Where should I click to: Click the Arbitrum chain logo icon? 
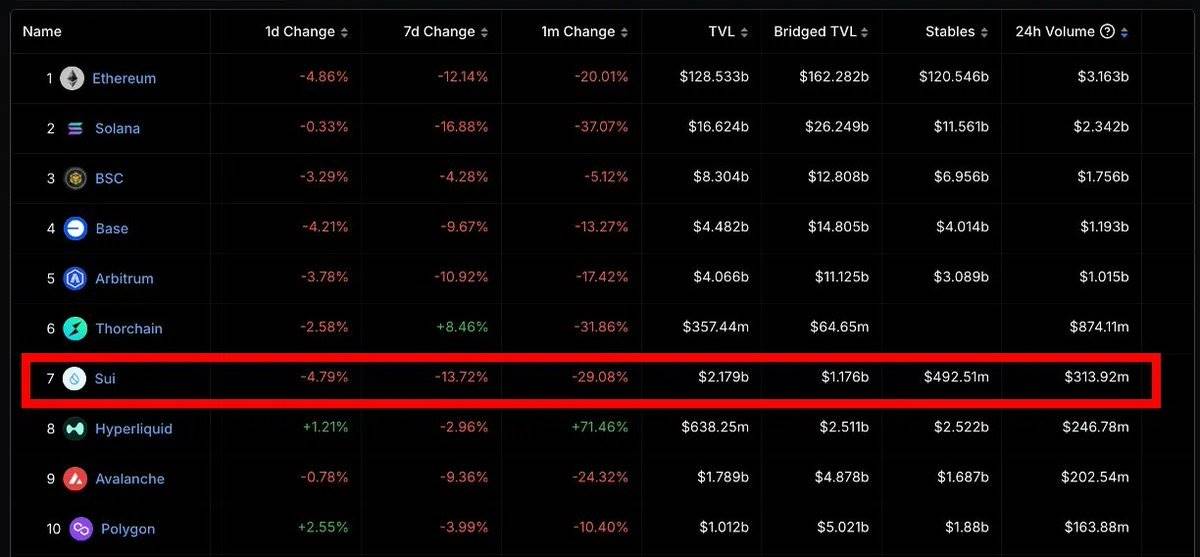[x=75, y=278]
